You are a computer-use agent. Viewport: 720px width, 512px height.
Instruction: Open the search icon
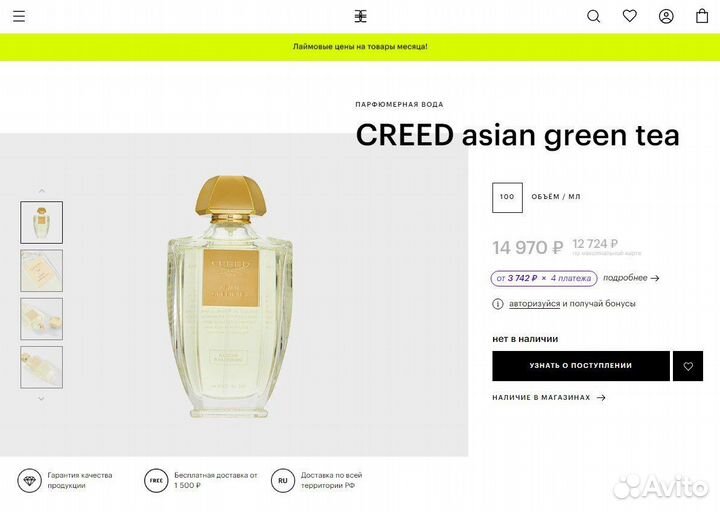tap(593, 17)
